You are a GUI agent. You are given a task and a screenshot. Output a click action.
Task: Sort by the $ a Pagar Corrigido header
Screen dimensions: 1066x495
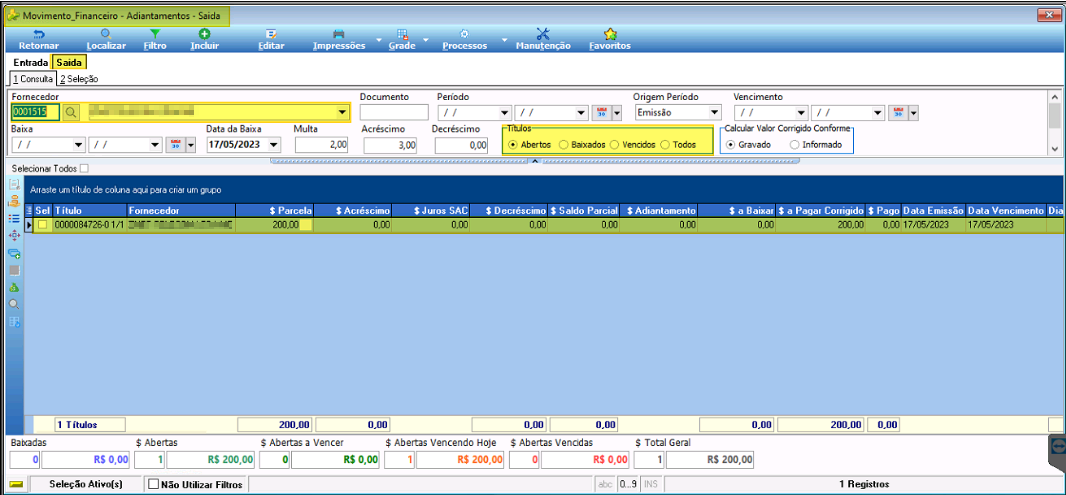point(821,211)
